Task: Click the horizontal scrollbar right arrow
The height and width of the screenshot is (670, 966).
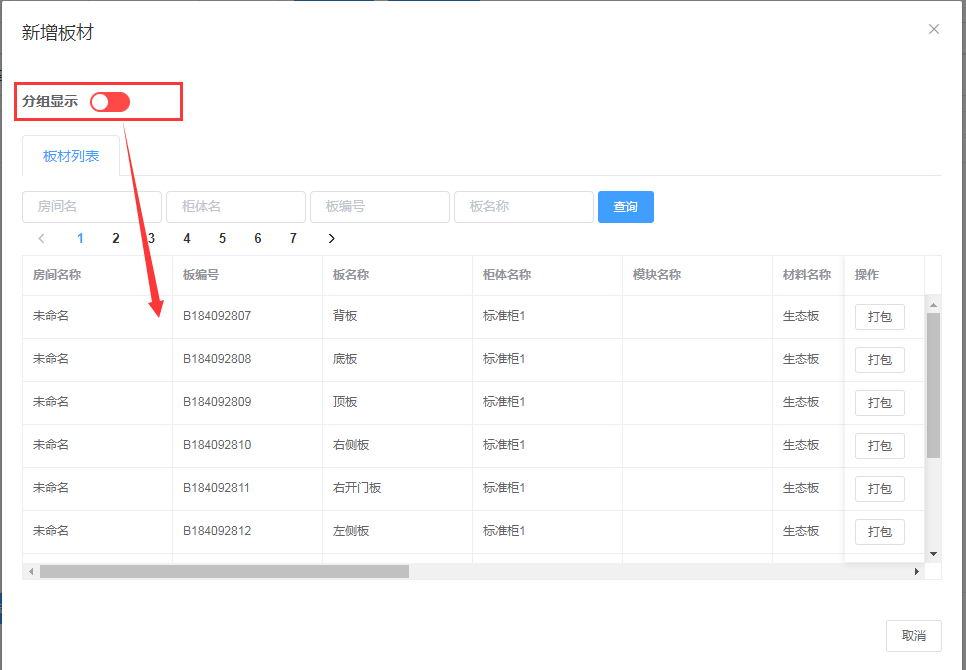Action: point(917,571)
